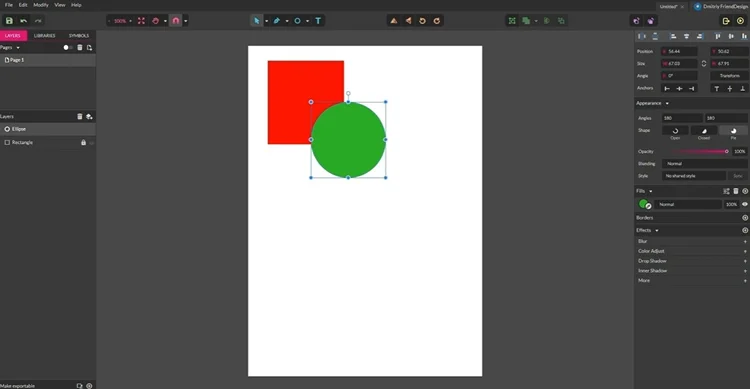Open the View menu
The height and width of the screenshot is (389, 750).
click(60, 5)
